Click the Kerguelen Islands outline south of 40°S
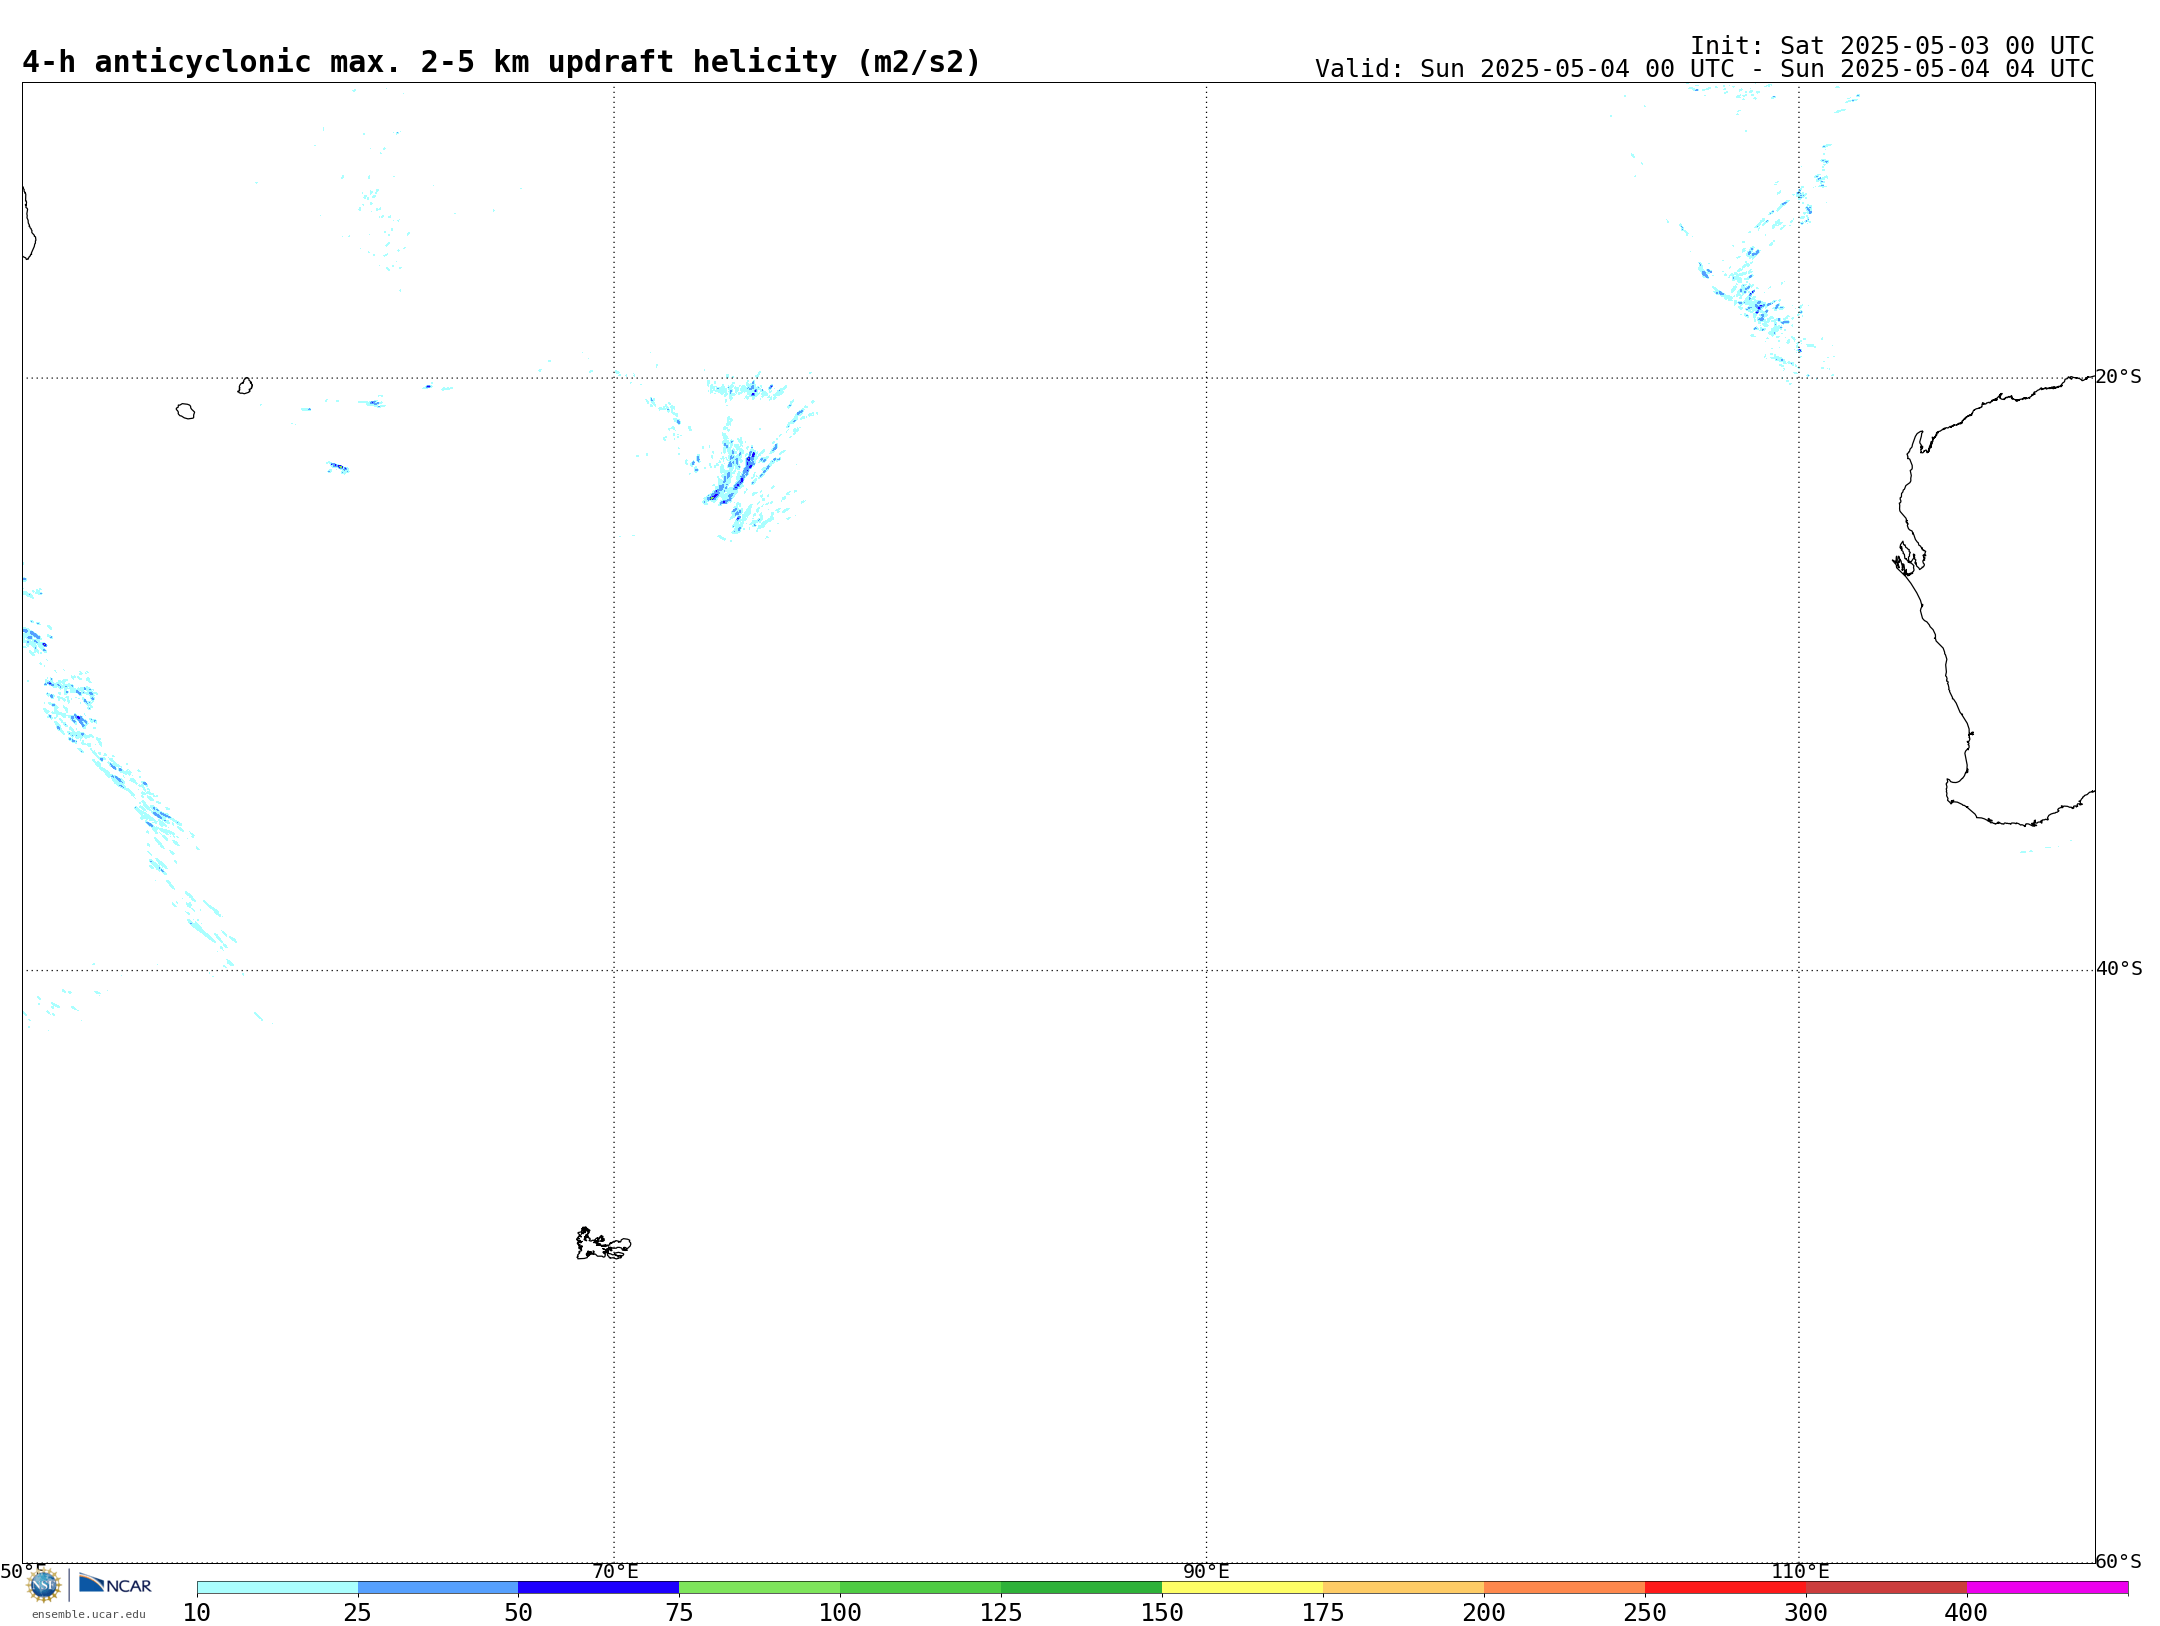The height and width of the screenshot is (1626, 2160). click(x=603, y=1244)
